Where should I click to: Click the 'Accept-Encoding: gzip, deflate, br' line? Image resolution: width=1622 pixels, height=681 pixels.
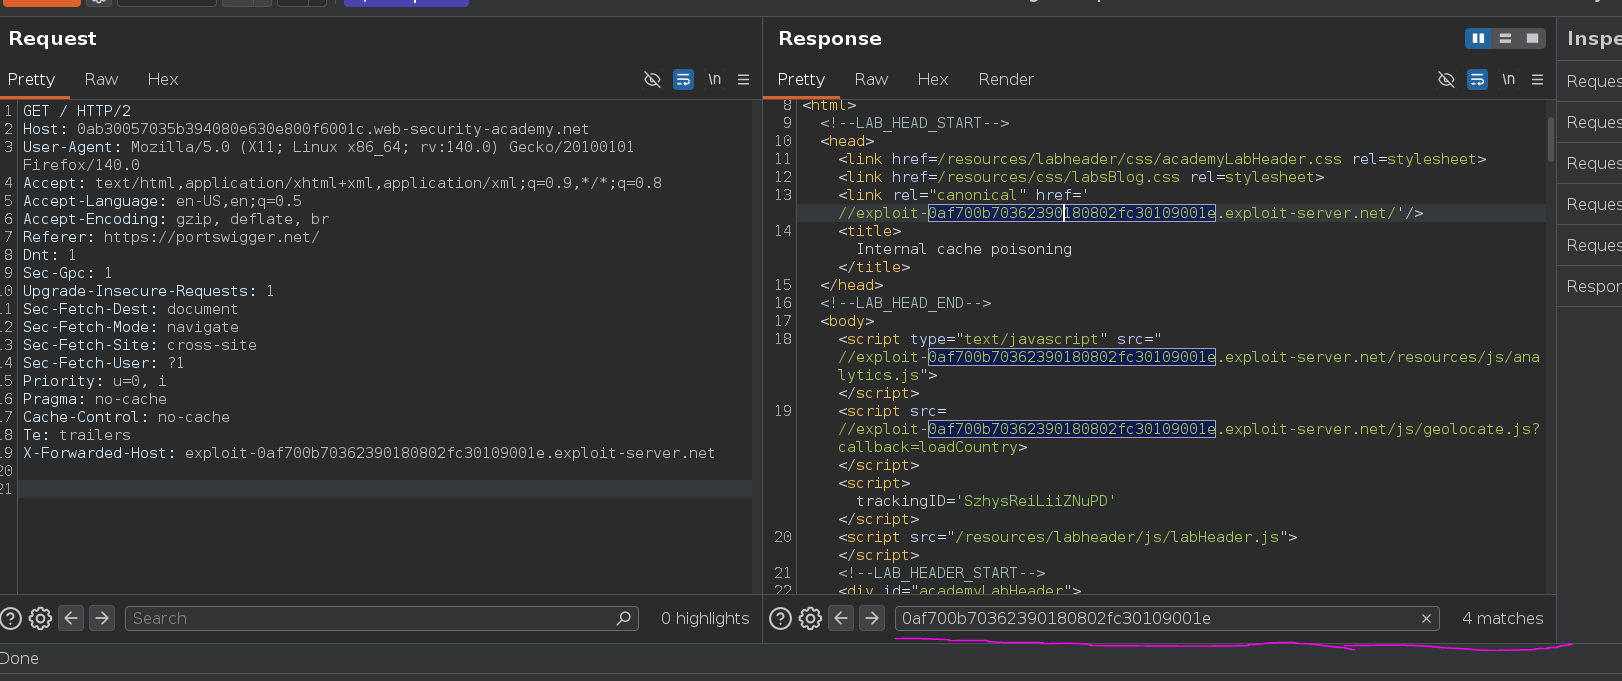click(176, 219)
